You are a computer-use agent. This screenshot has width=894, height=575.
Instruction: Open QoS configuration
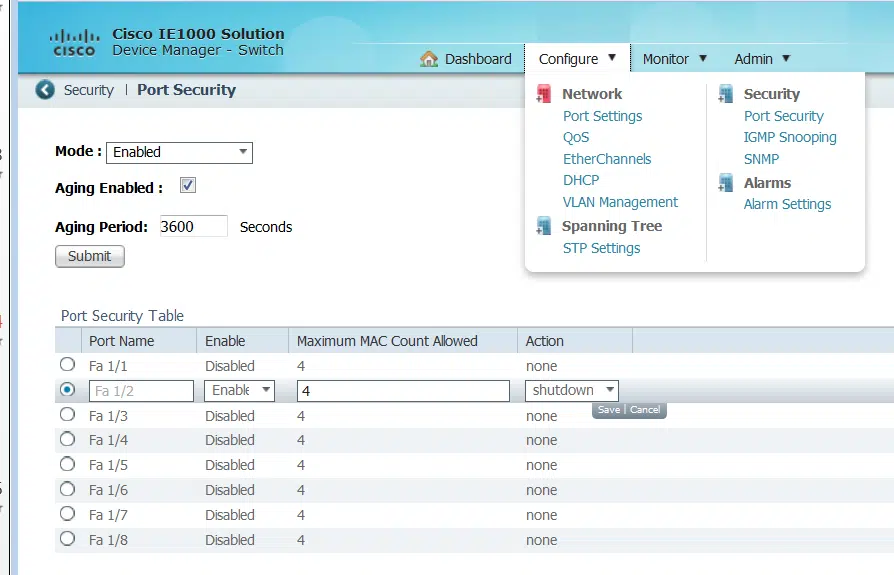[x=576, y=137]
